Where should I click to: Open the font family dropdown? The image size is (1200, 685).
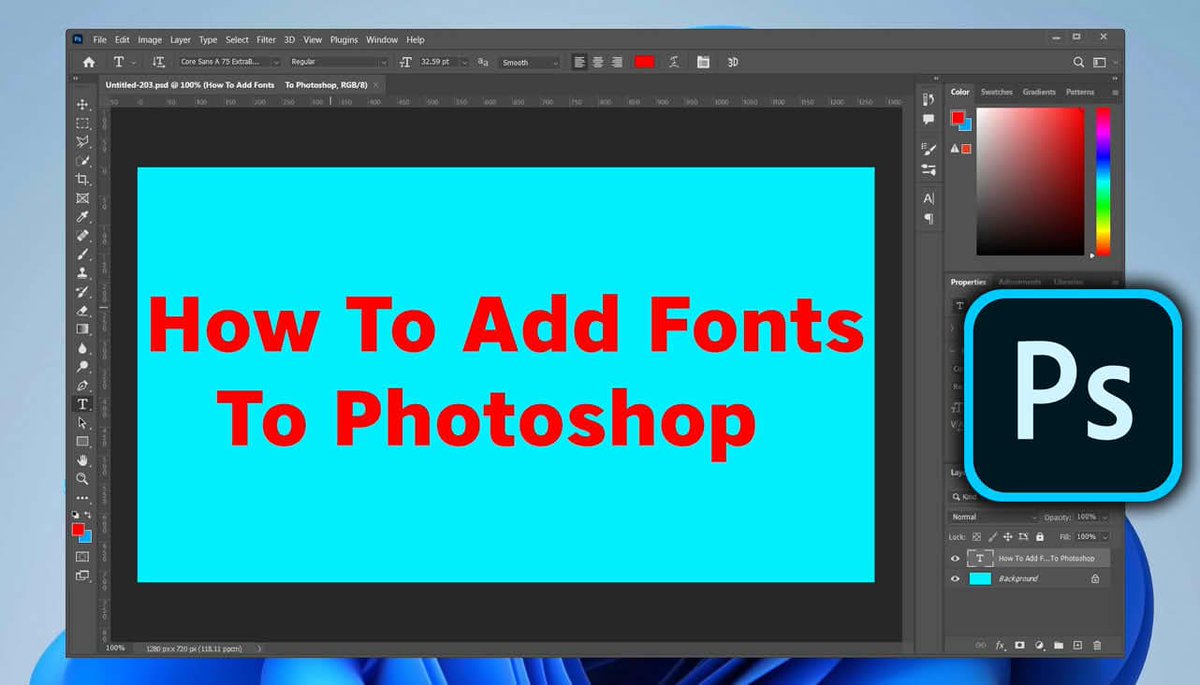[x=224, y=62]
